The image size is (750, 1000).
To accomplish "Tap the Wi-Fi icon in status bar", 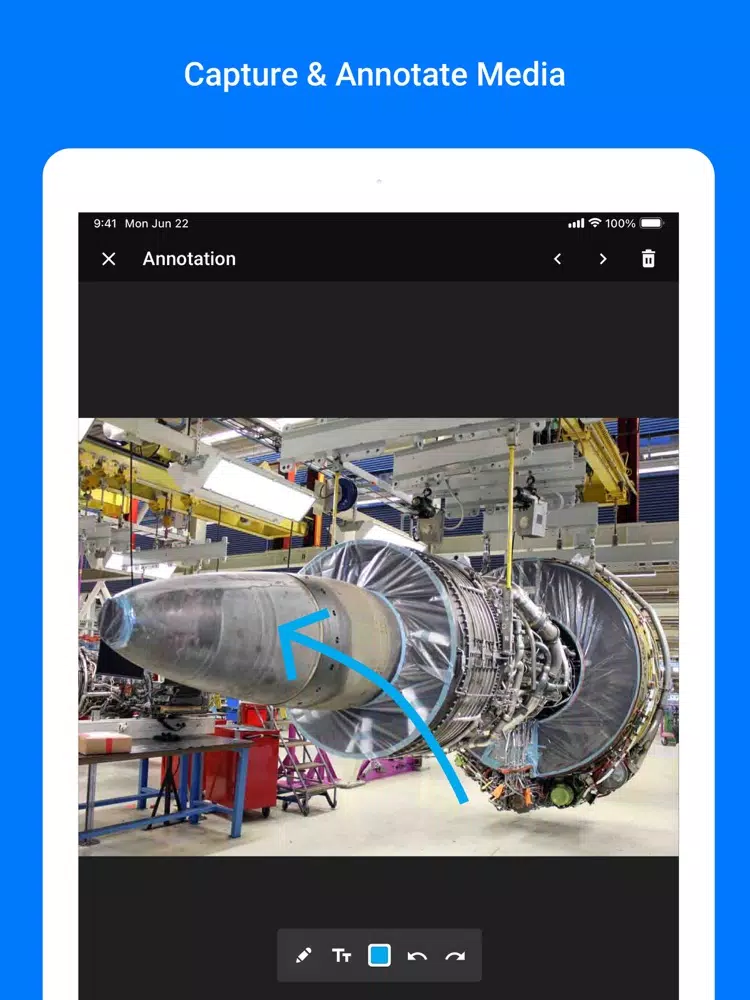I will click(594, 223).
